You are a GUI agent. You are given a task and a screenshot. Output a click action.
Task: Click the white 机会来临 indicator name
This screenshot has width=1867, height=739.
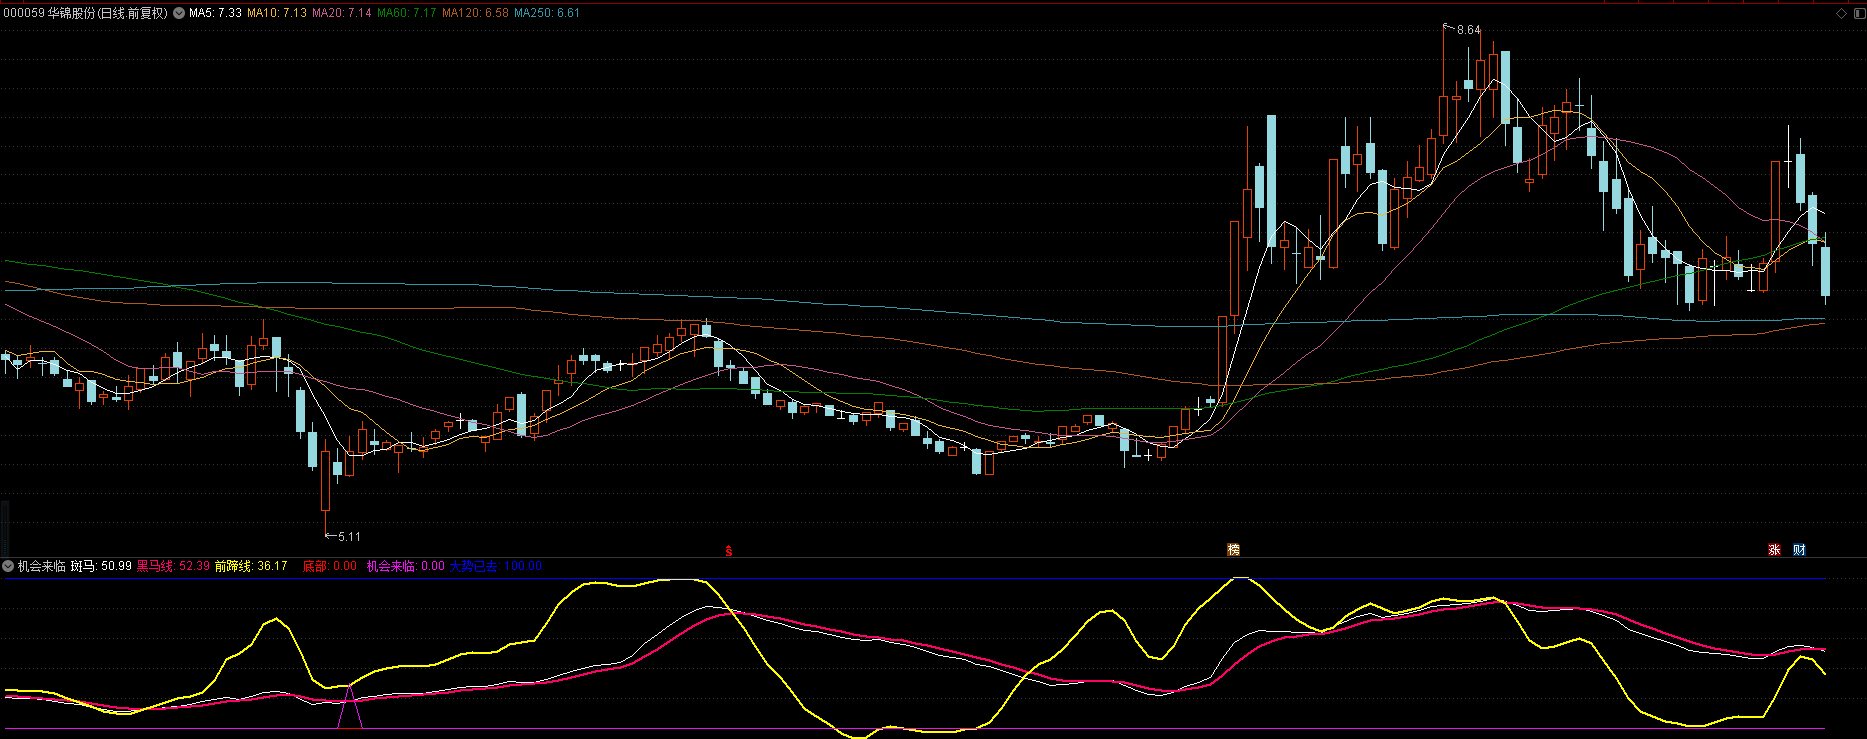(x=42, y=566)
